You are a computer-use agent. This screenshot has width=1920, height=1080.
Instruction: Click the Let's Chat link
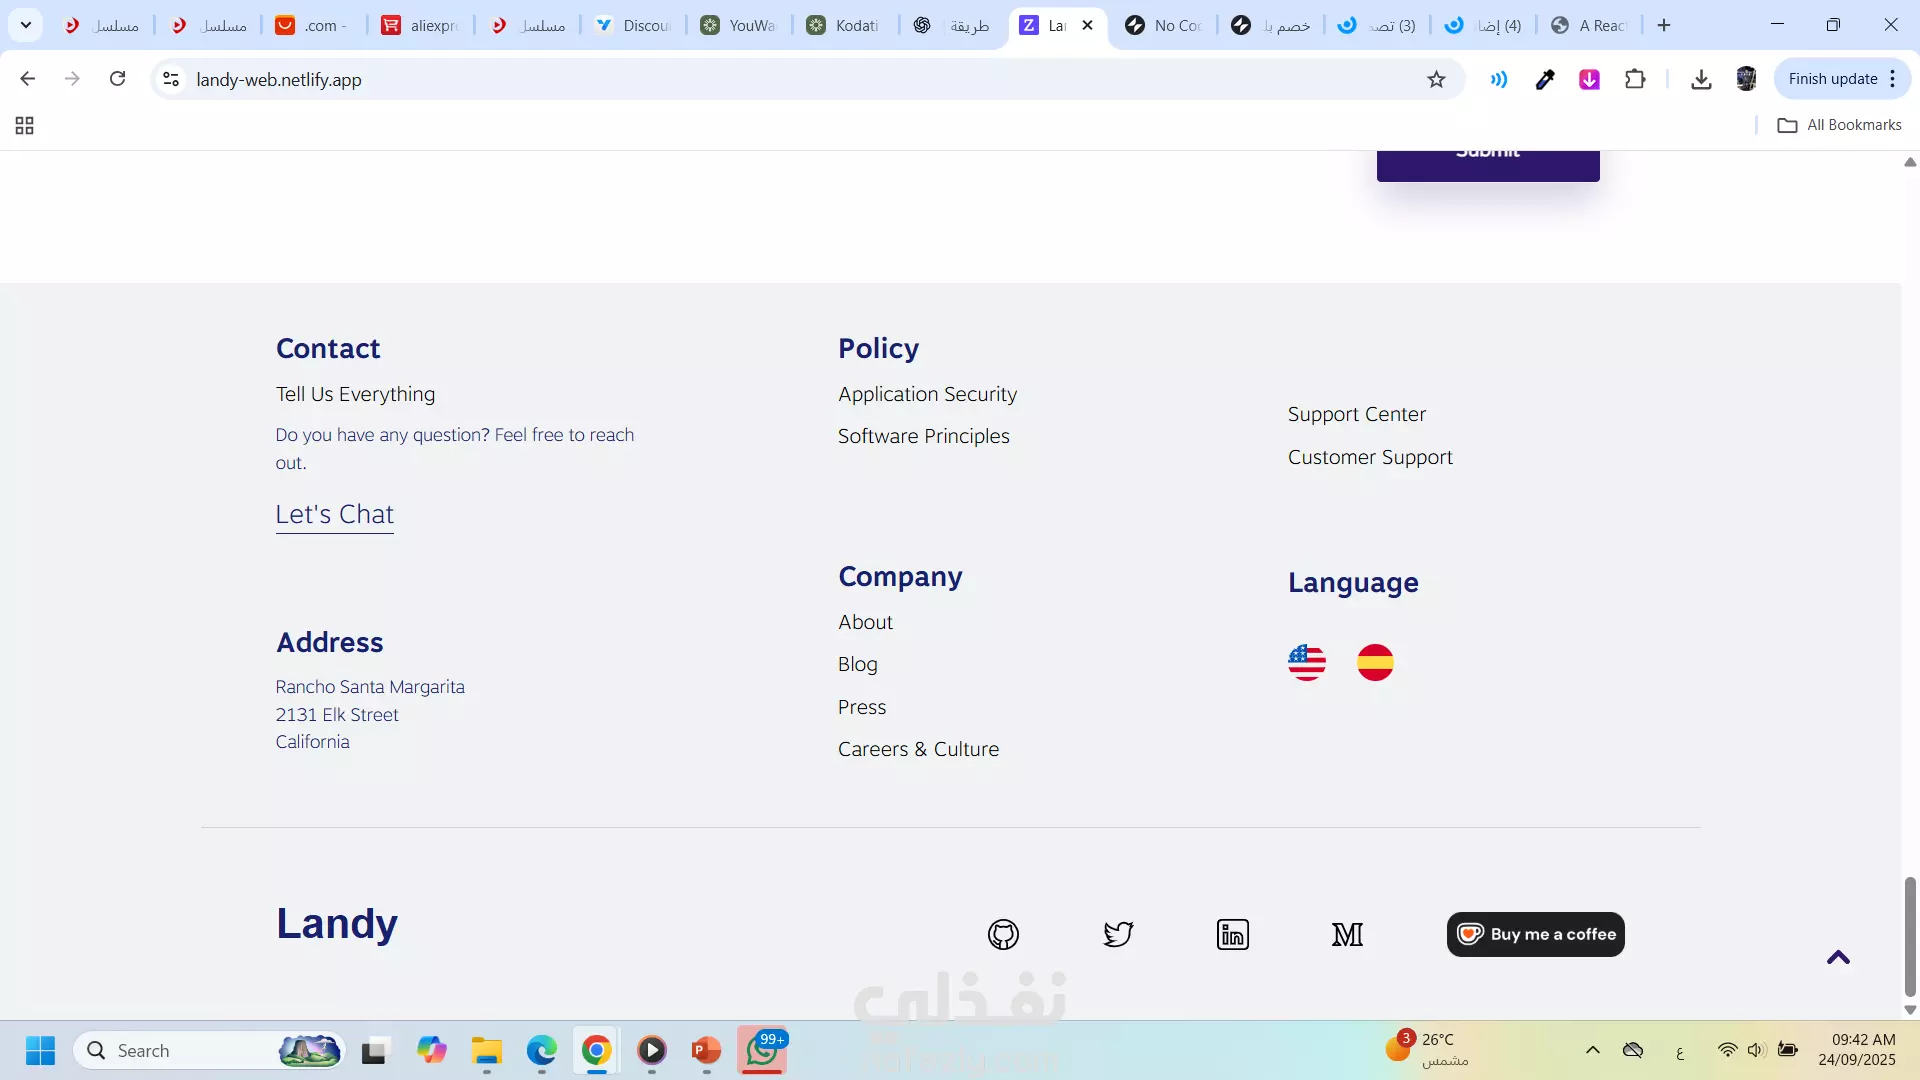coord(334,514)
